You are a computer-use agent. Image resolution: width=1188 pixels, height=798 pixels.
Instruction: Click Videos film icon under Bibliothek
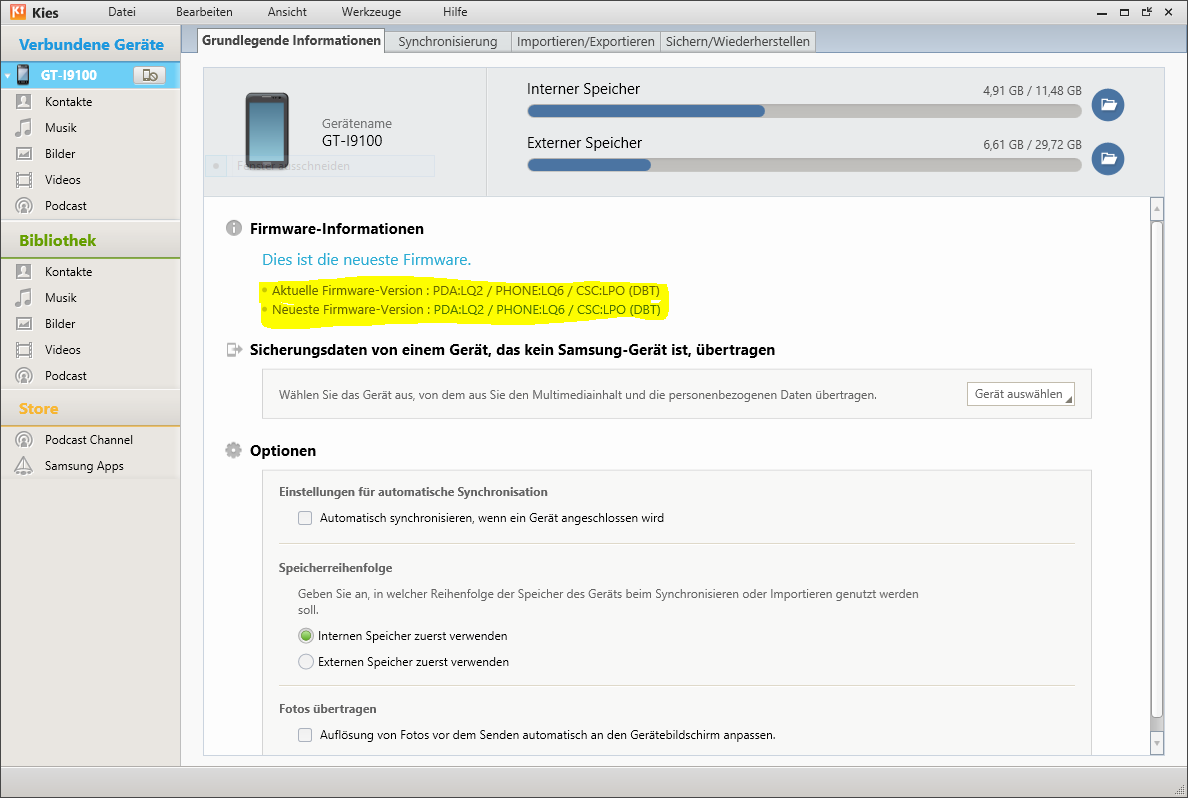[x=24, y=349]
